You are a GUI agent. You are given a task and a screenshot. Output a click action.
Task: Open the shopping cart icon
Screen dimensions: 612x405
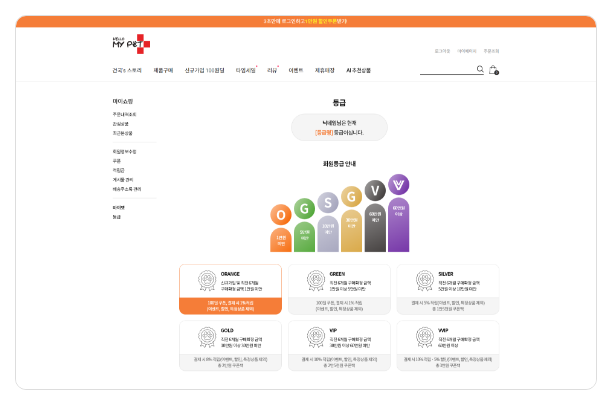pyautogui.click(x=493, y=70)
